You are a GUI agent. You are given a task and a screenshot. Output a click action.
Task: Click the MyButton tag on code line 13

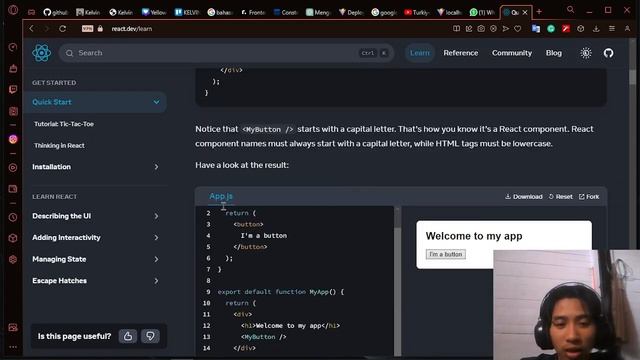tap(264, 337)
